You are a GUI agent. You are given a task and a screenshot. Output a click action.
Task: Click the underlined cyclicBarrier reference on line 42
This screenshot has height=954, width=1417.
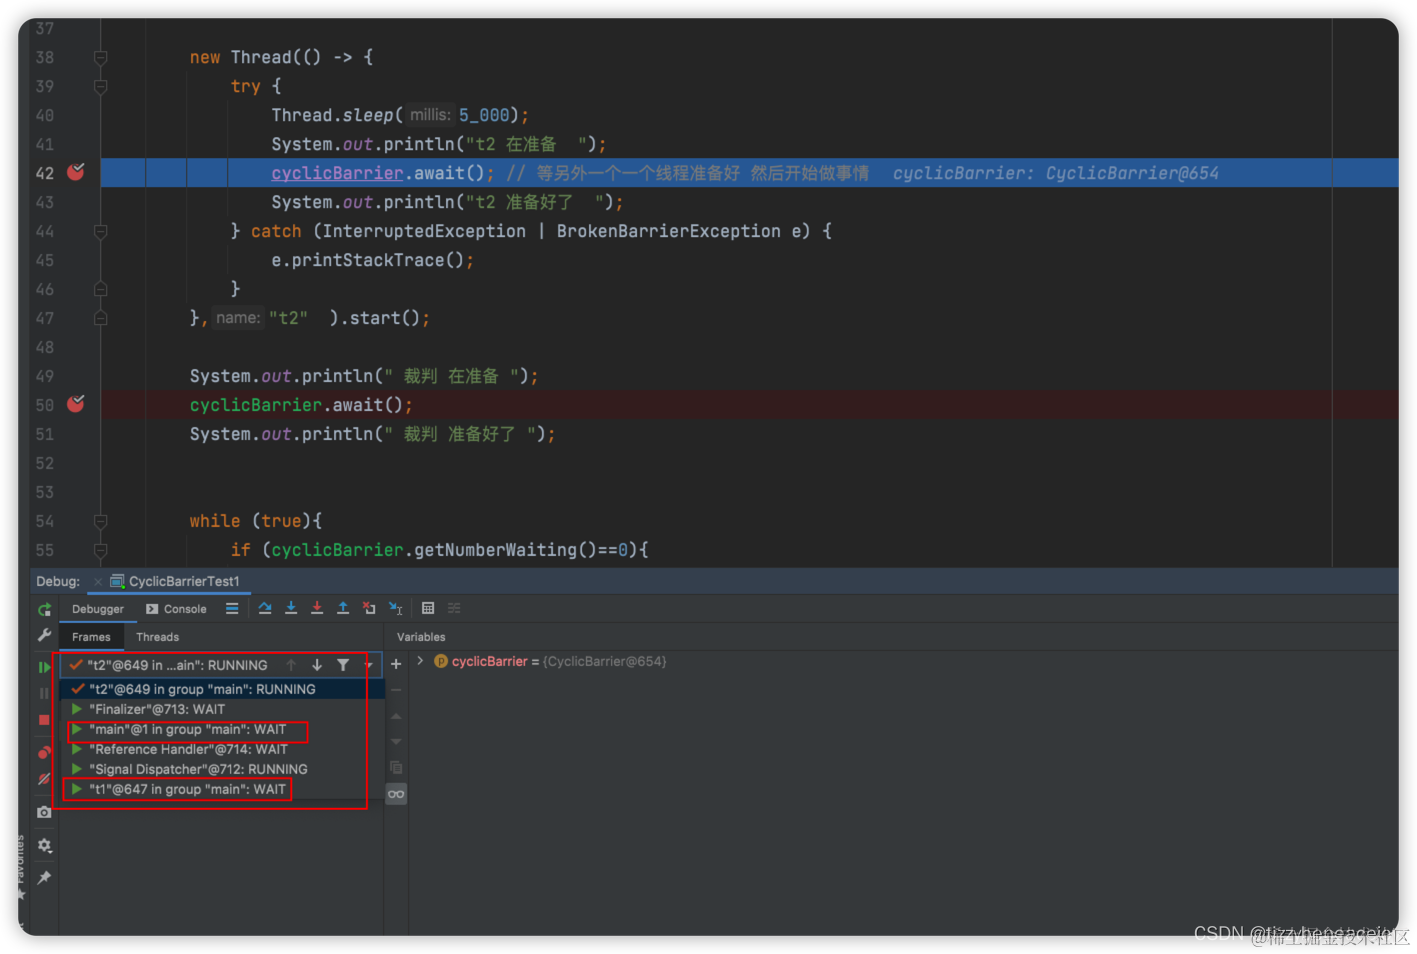tap(337, 173)
